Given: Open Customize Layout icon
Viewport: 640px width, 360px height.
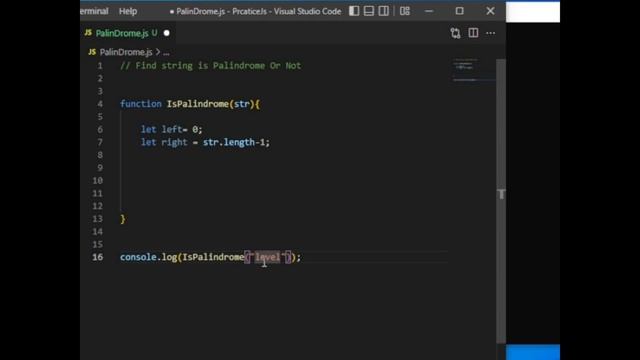Looking at the screenshot, I should click(404, 11).
